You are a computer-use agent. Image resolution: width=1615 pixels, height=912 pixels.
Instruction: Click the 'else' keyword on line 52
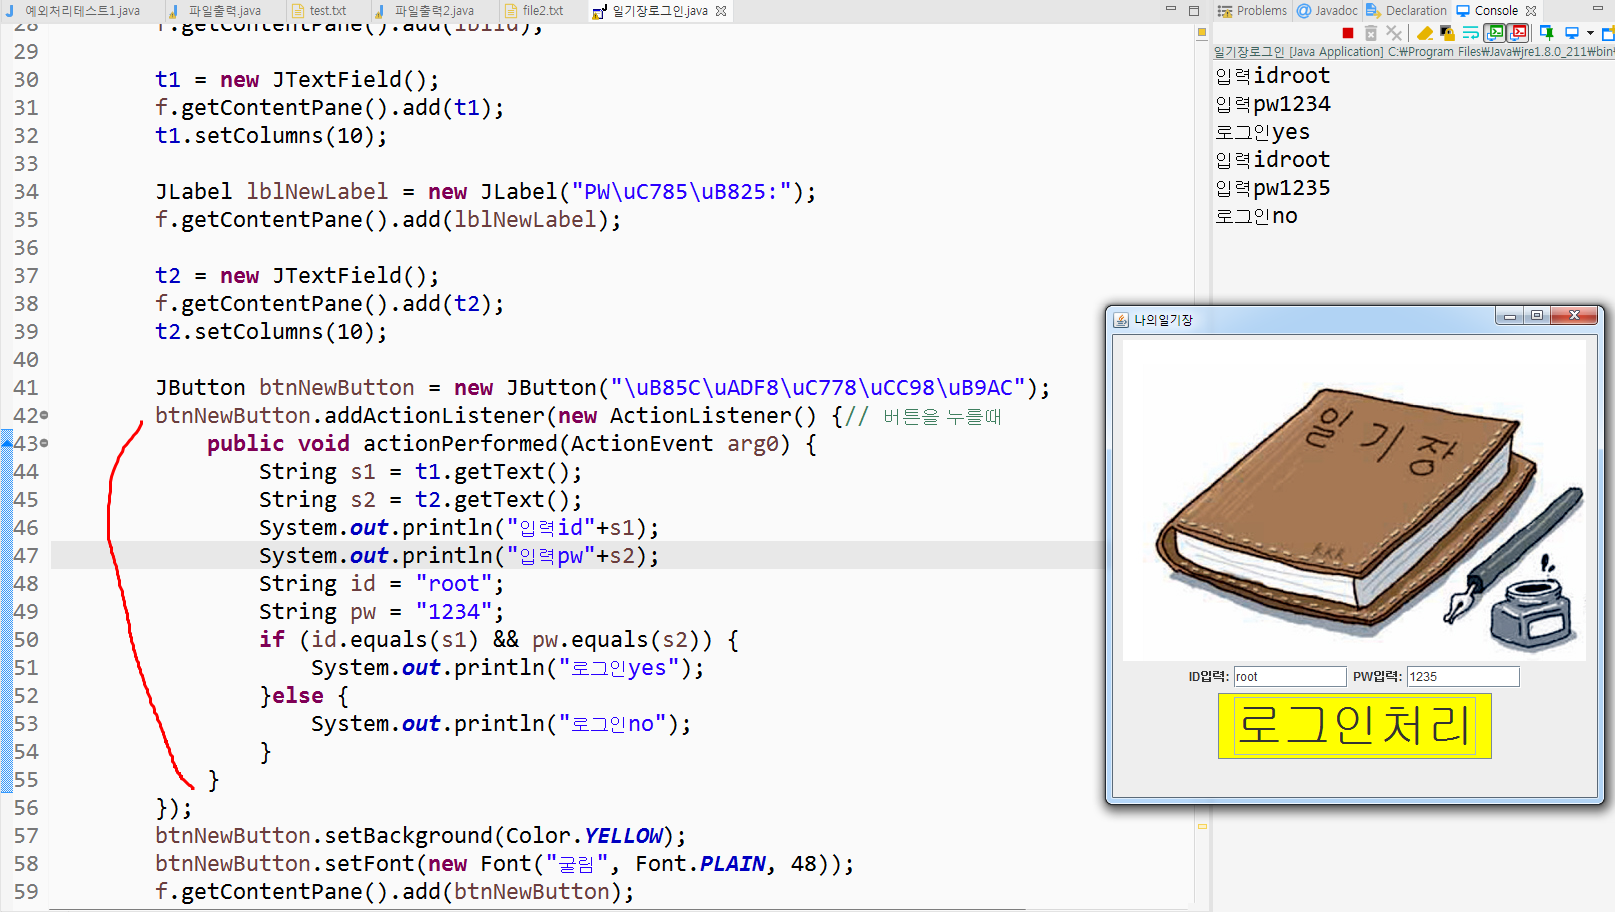[x=298, y=695]
